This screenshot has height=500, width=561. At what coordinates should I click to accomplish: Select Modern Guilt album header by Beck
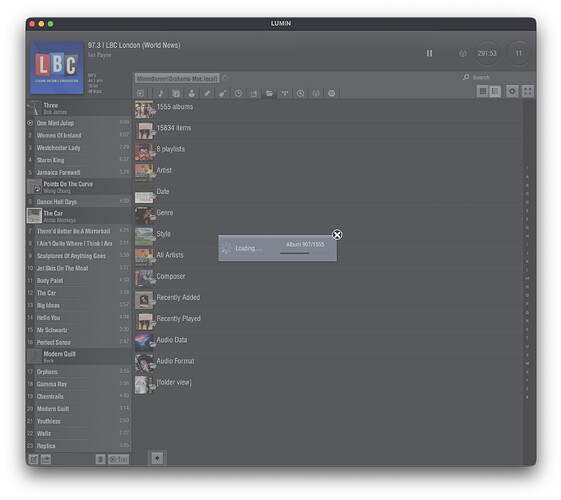pos(79,357)
